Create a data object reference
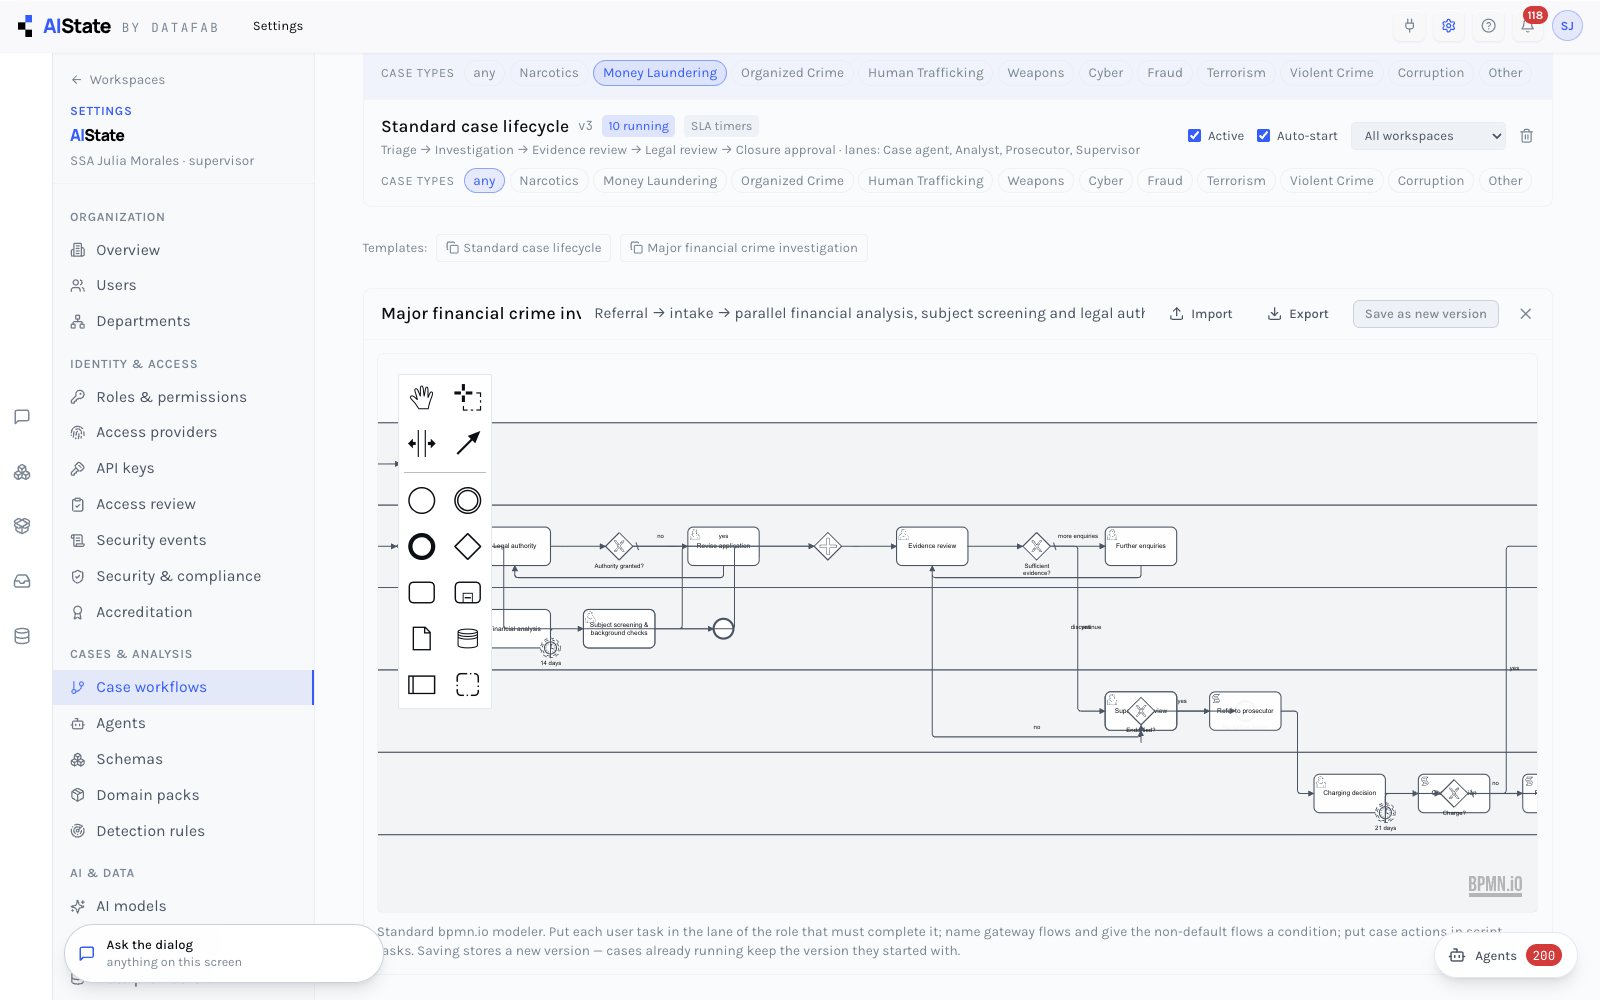Screen dimensions: 1600x1000 point(422,638)
